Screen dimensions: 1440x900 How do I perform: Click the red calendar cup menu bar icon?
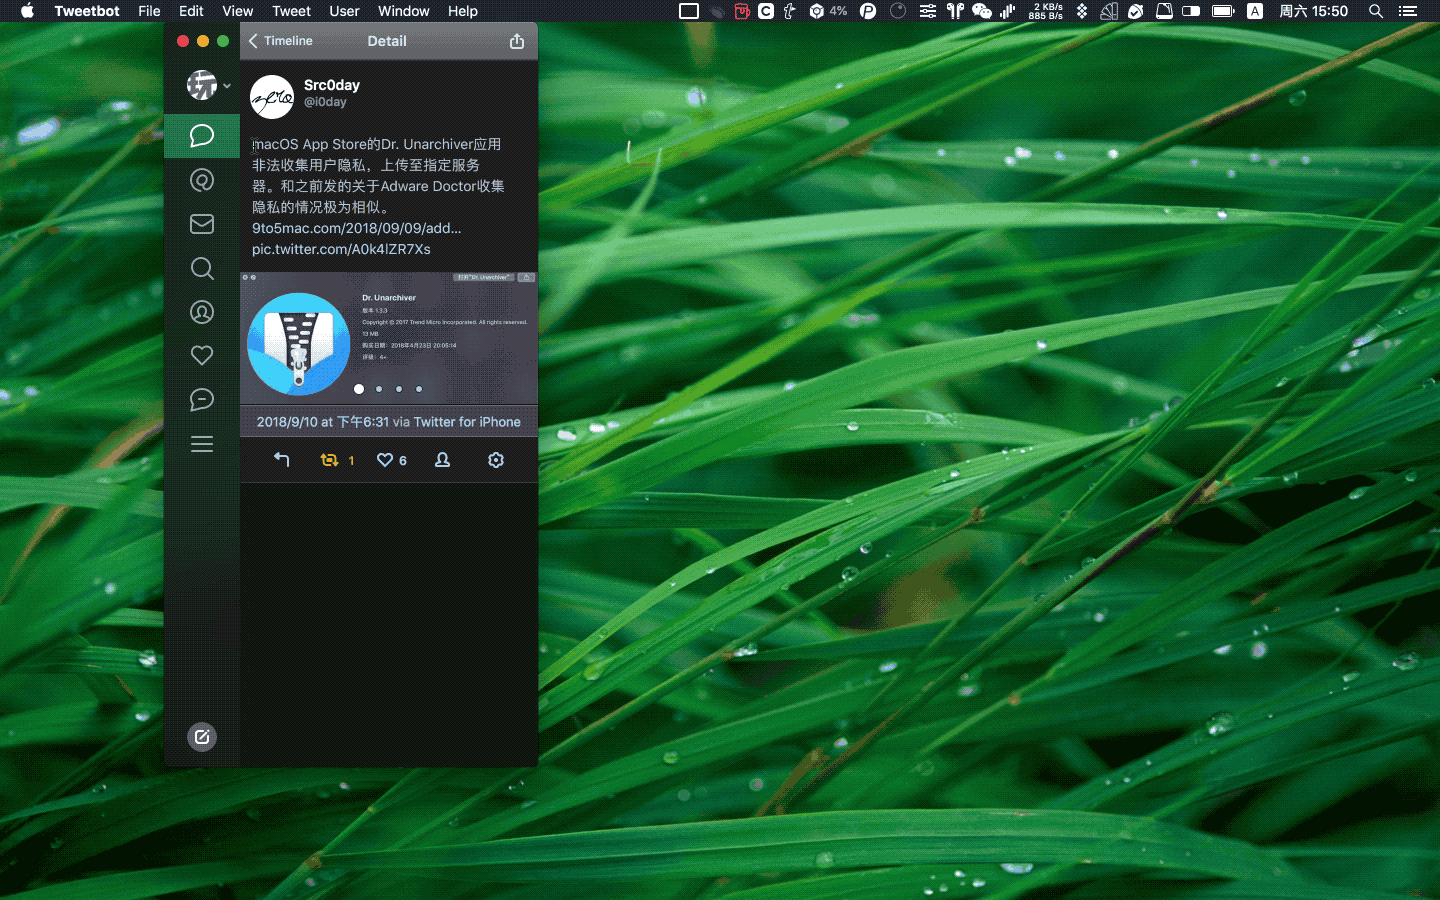click(742, 11)
